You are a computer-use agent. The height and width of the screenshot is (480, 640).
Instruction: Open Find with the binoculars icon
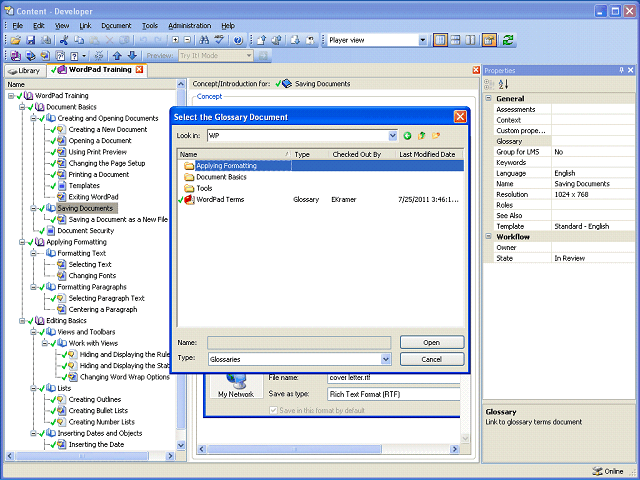[x=204, y=40]
